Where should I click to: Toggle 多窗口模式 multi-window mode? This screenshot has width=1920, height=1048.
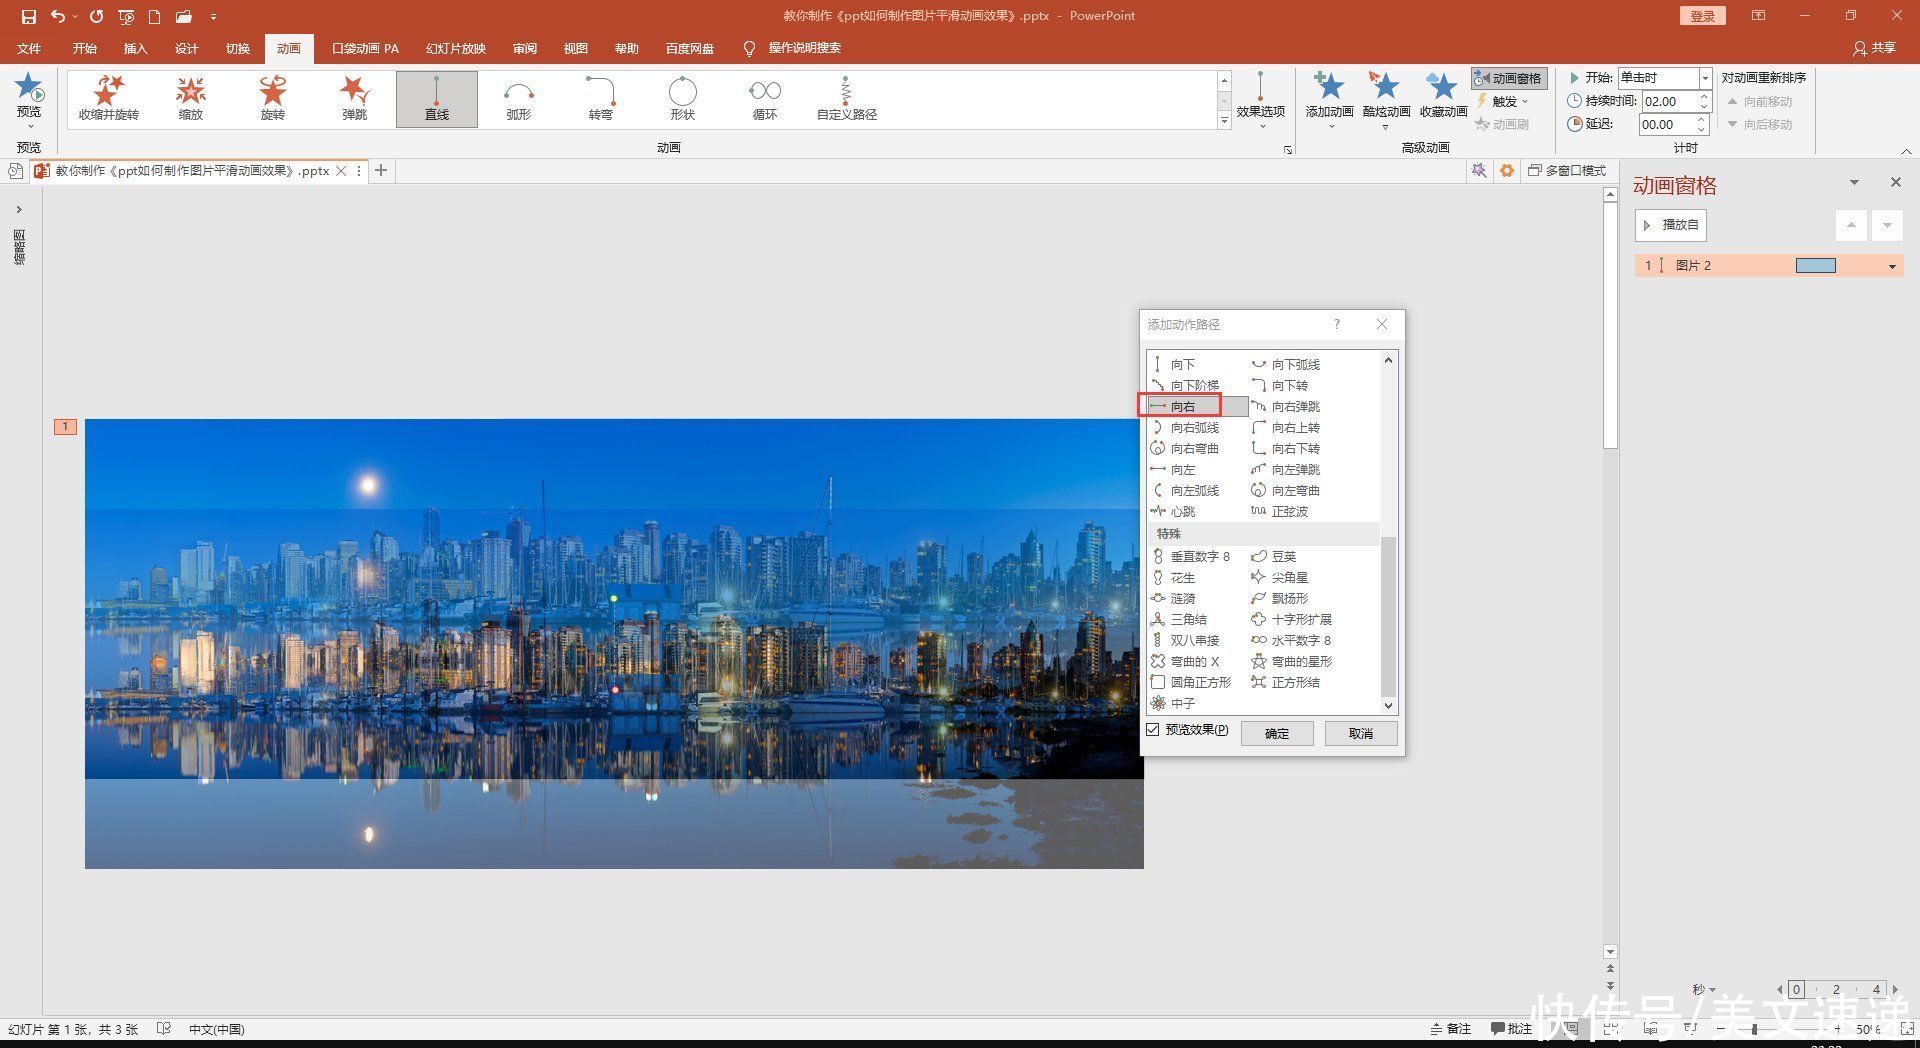point(1566,171)
